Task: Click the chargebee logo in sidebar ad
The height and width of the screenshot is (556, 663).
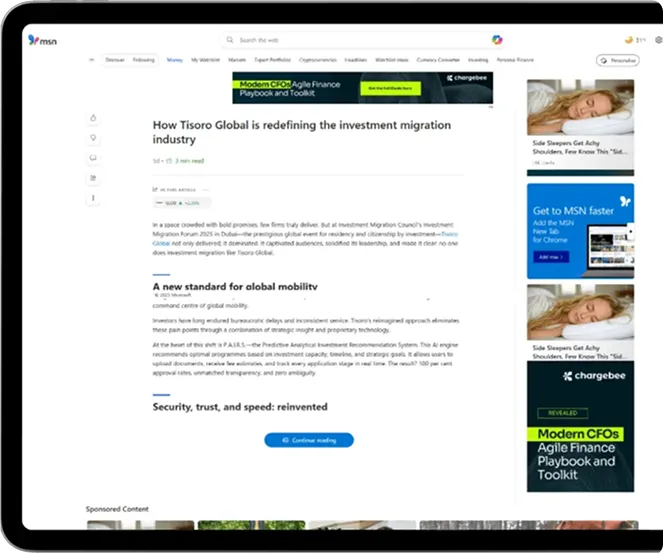Action: click(x=594, y=376)
